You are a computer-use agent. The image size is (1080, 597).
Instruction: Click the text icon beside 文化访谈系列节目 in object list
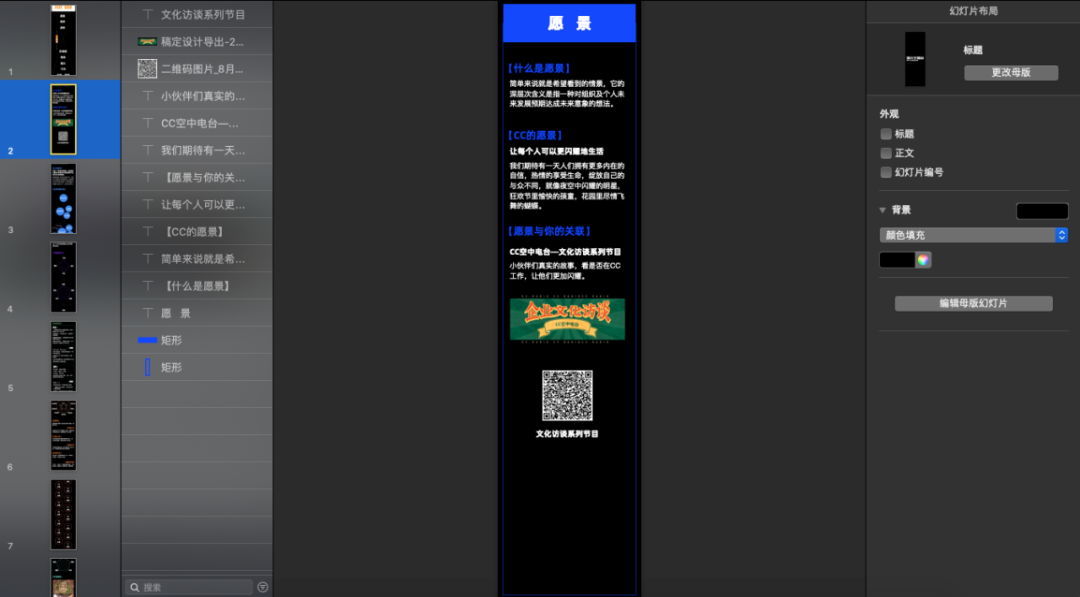tap(147, 14)
